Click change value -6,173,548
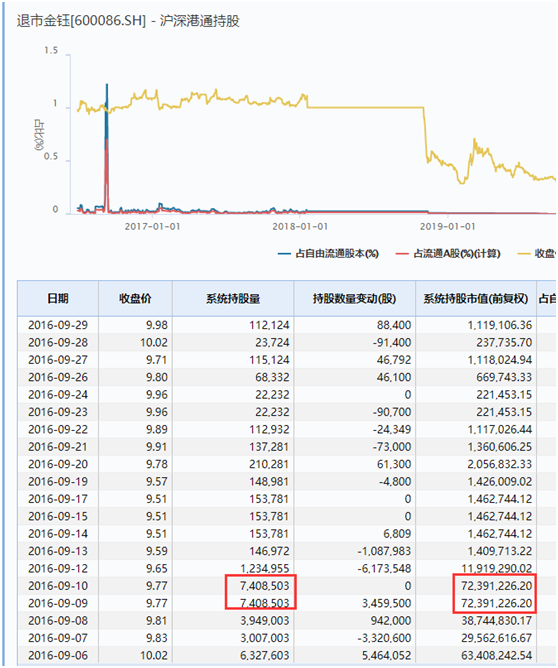The width and height of the screenshot is (558, 668). click(385, 569)
